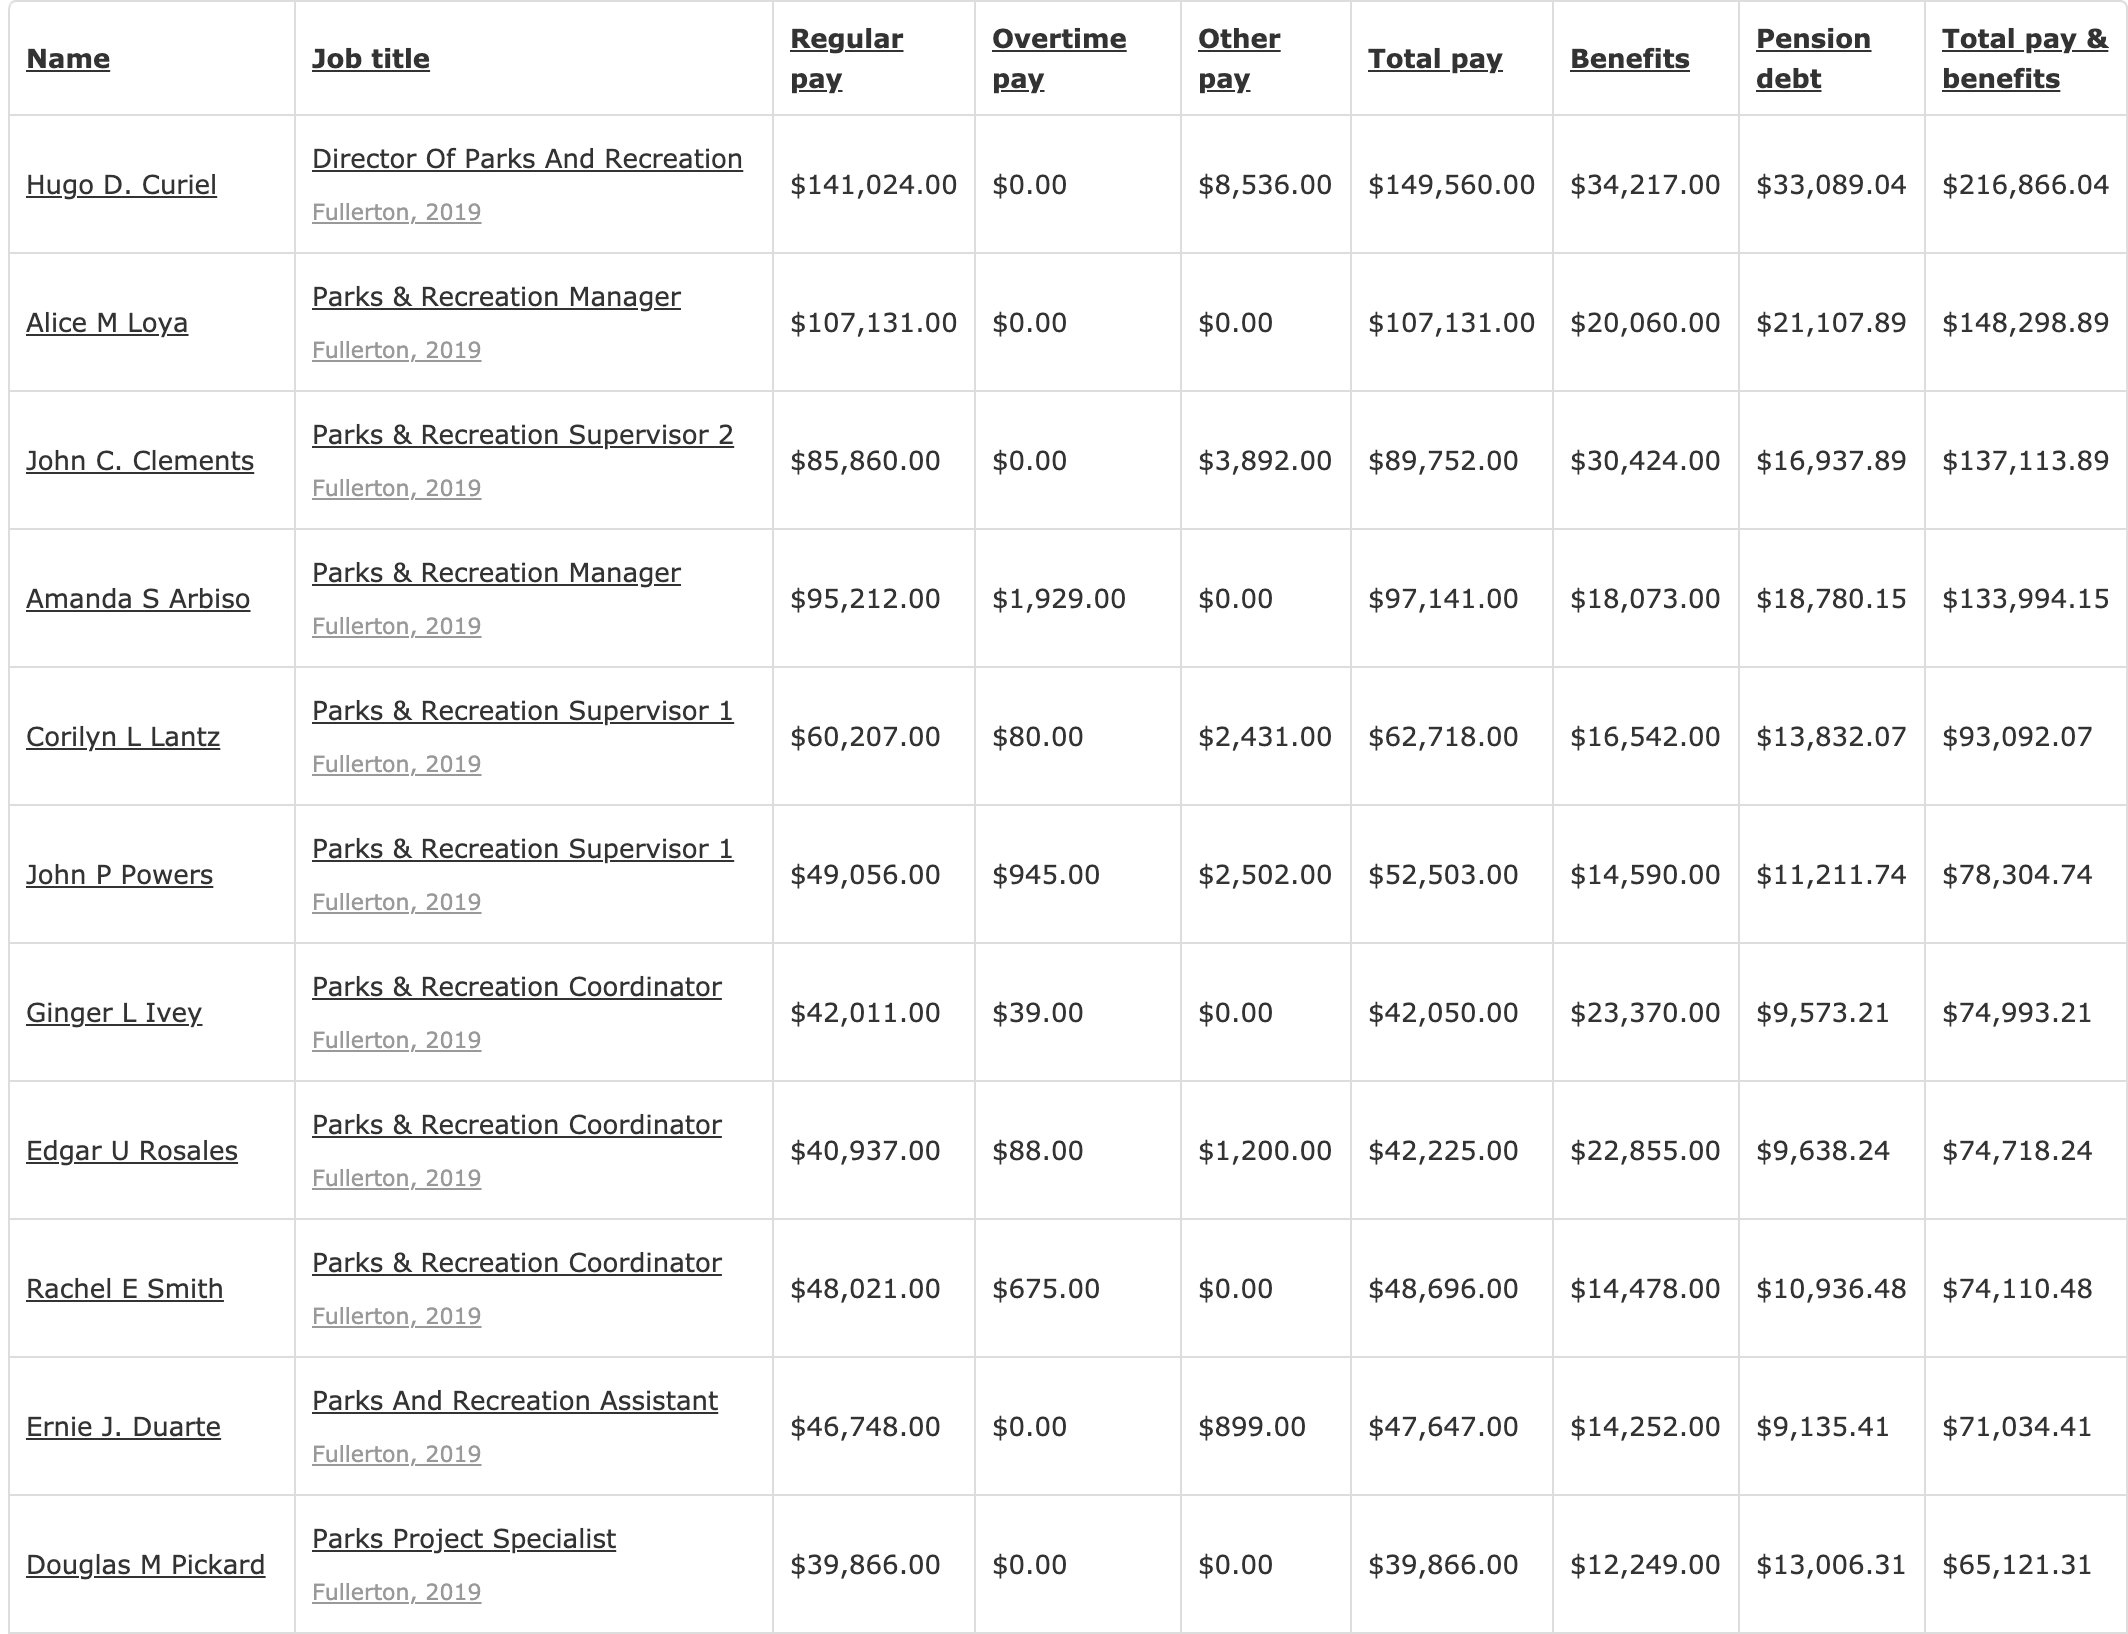Select total pay value $52,503.00

tap(1443, 875)
